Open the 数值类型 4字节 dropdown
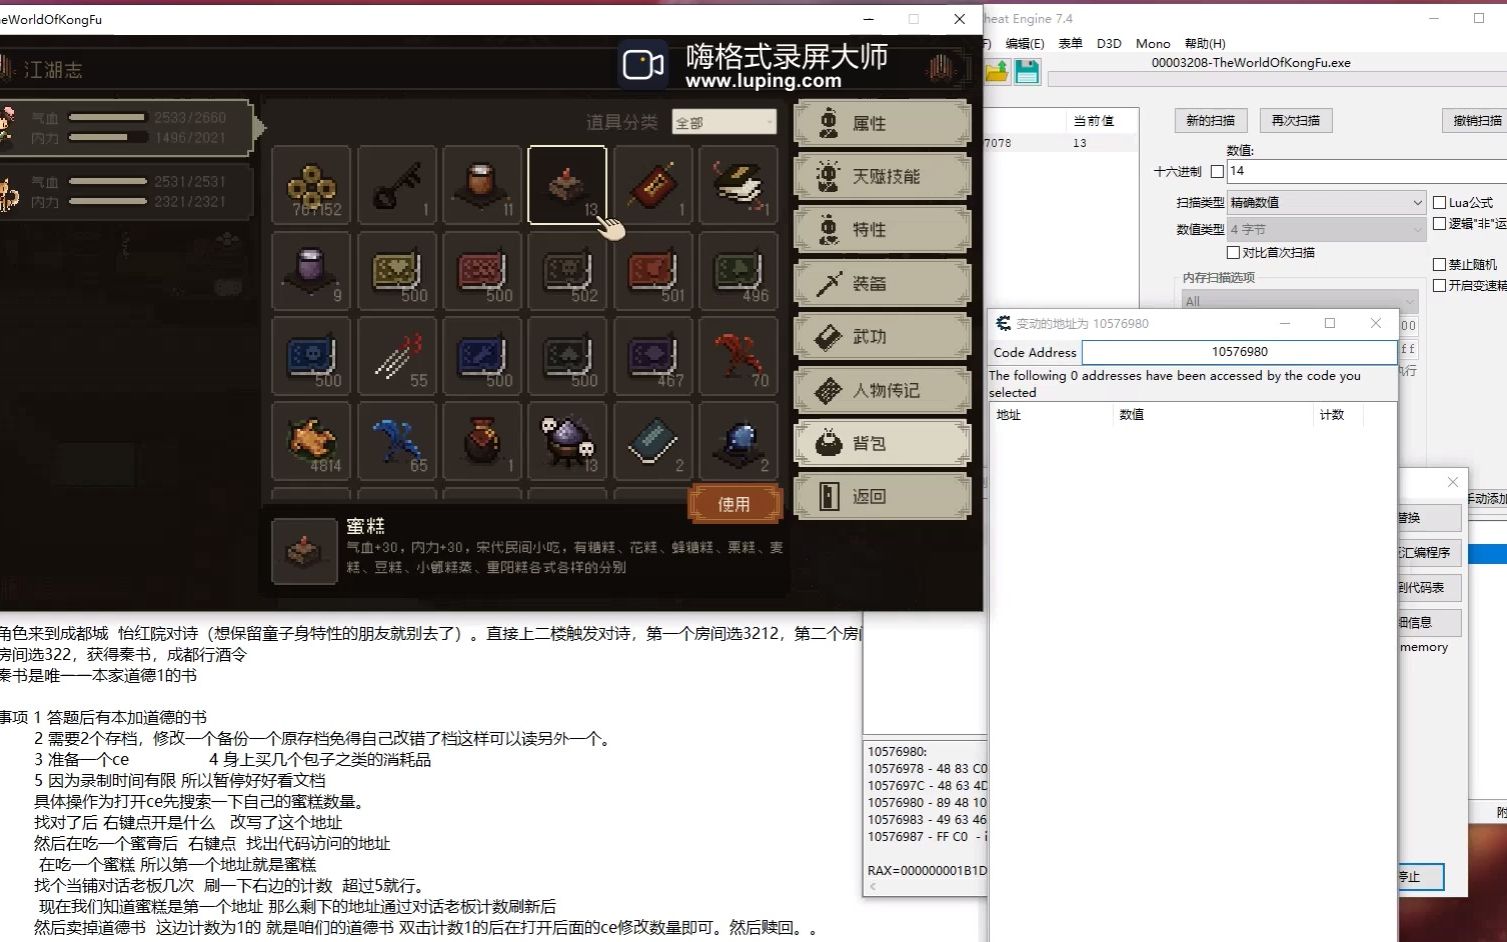The image size is (1507, 942). pos(1326,229)
